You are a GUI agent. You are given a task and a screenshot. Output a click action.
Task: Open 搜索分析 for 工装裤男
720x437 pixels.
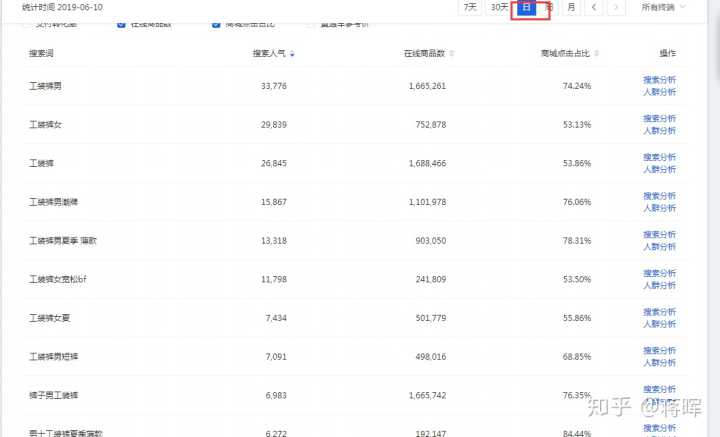point(659,80)
